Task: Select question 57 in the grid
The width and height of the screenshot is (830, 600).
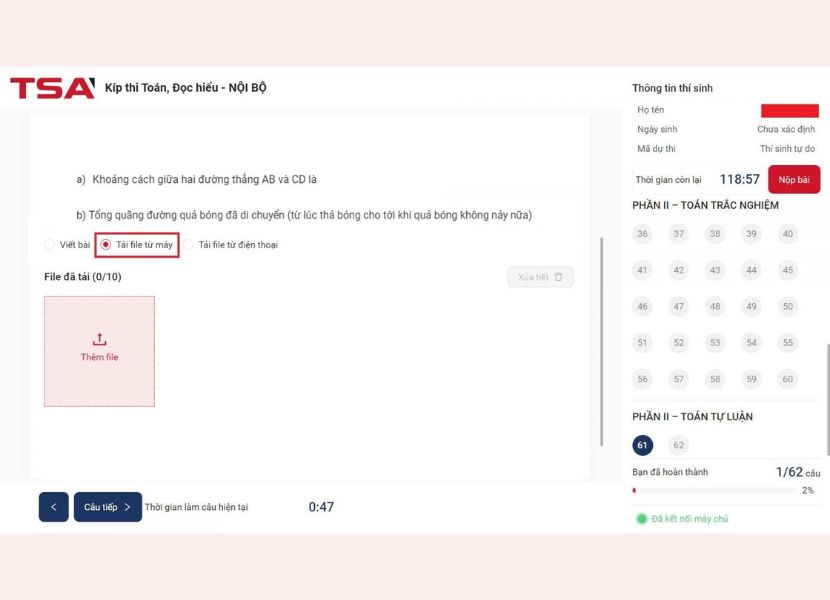Action: click(679, 379)
